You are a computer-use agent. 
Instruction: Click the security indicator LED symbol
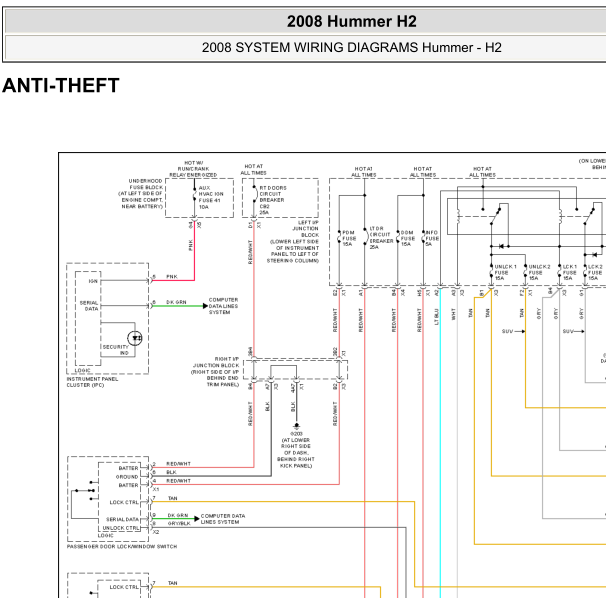(135, 338)
